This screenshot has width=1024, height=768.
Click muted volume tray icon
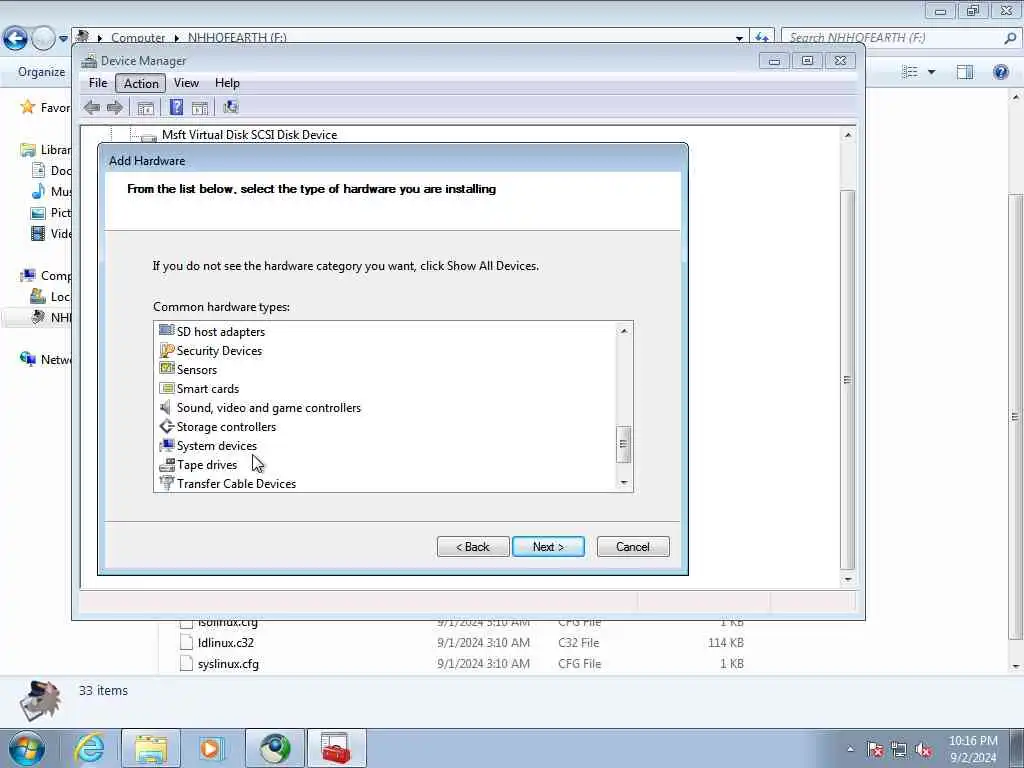[923, 750]
